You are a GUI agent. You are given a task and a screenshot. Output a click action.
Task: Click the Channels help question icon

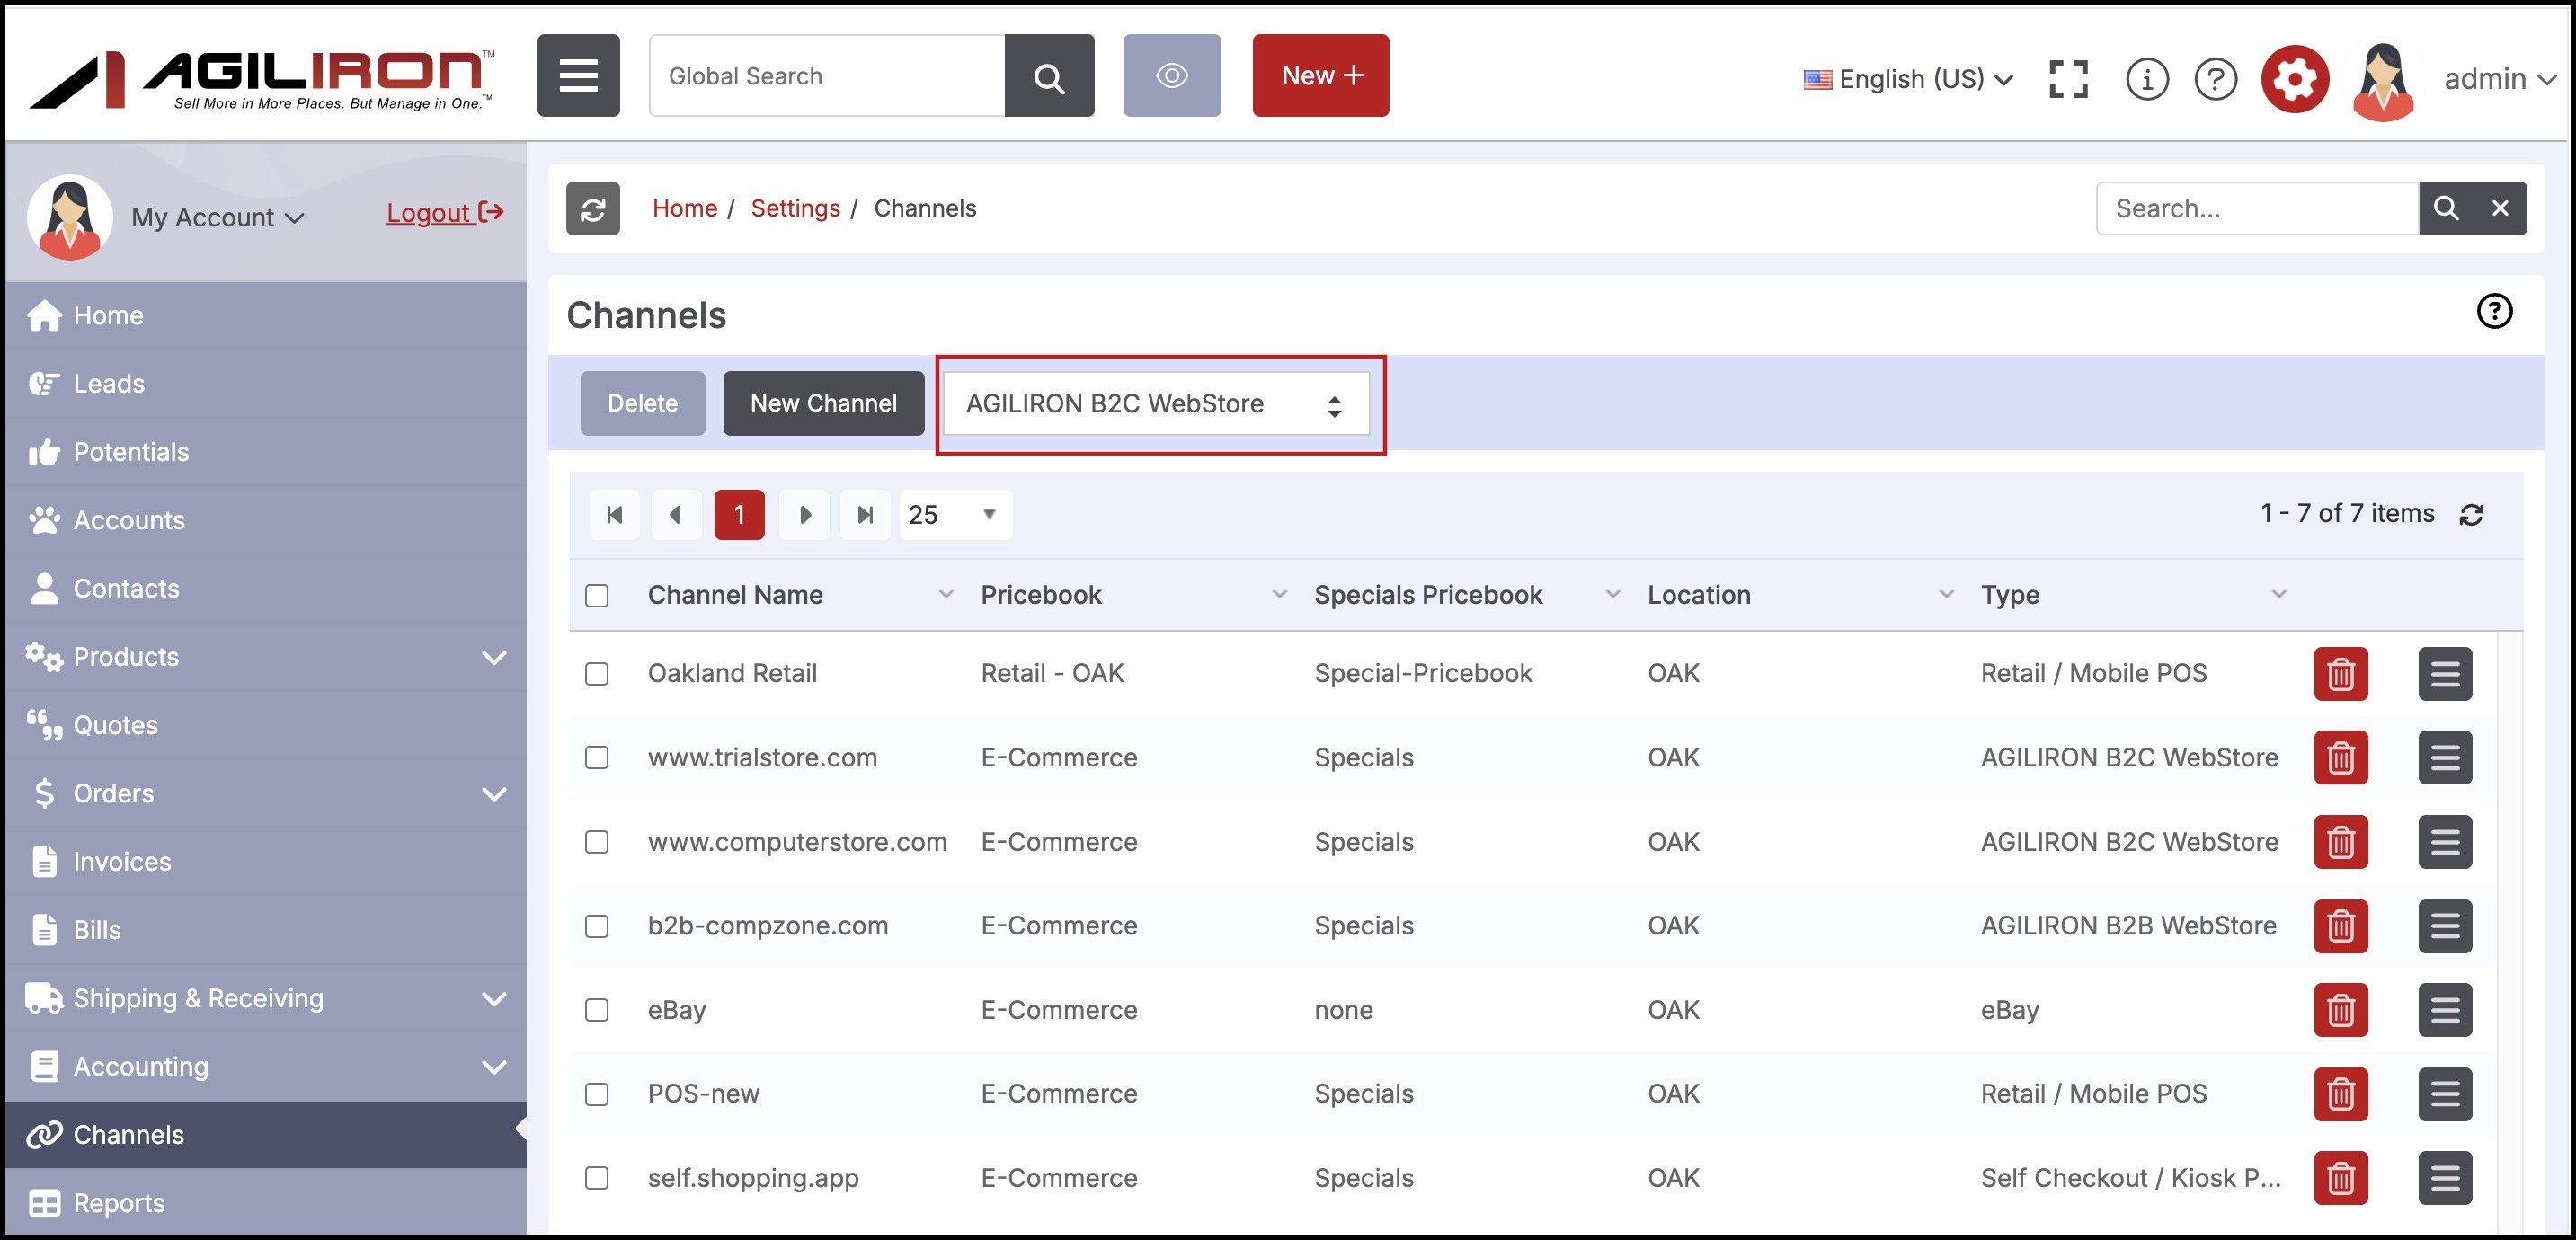click(2493, 311)
